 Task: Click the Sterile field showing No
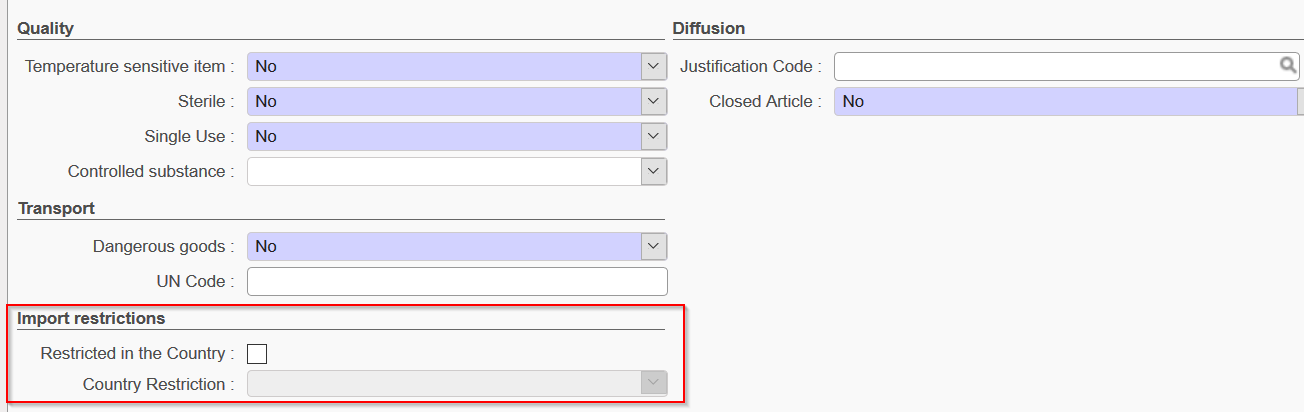tap(444, 101)
